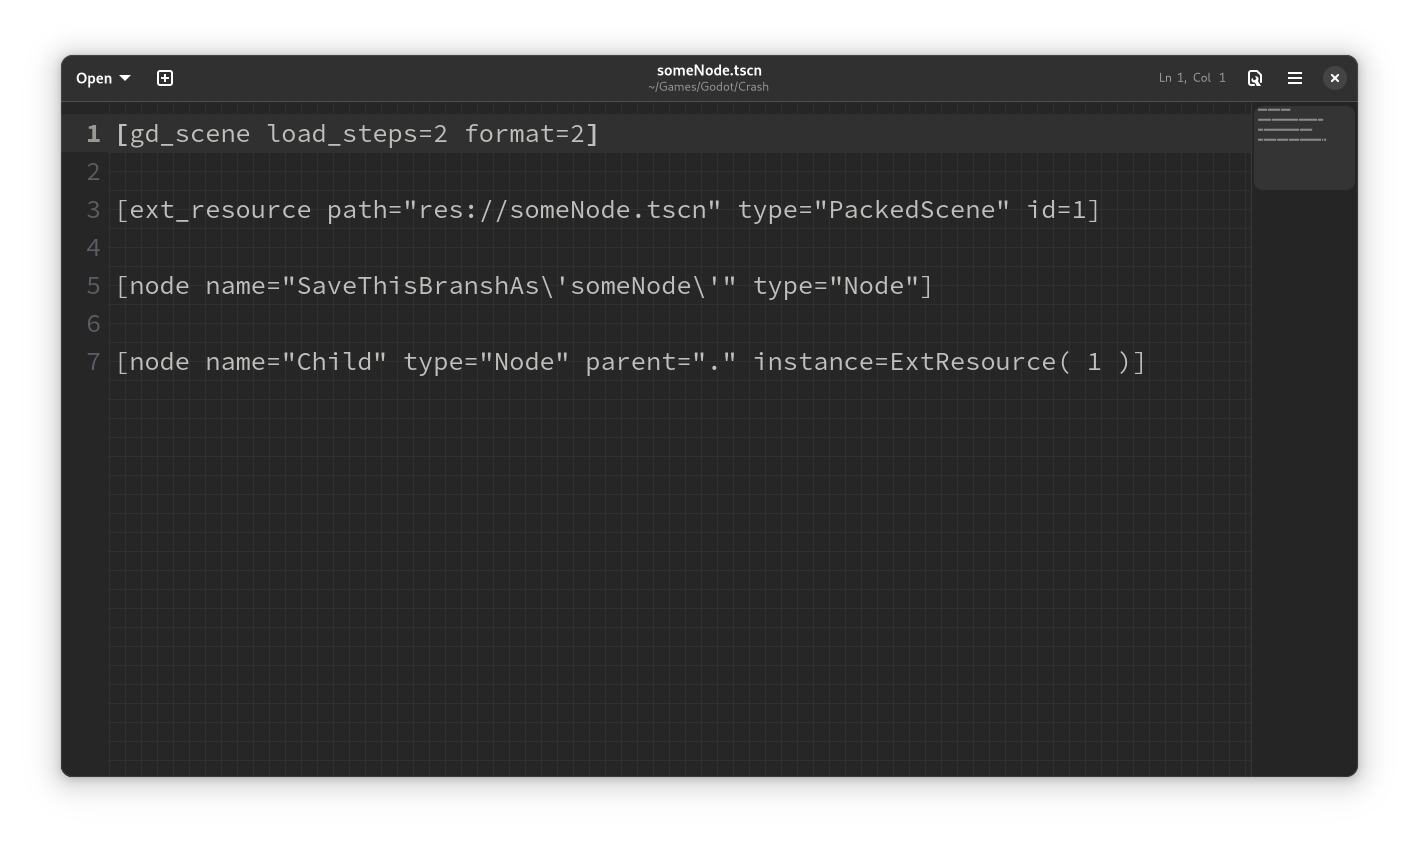Click the highlighted gd_scene header line

(x=357, y=133)
